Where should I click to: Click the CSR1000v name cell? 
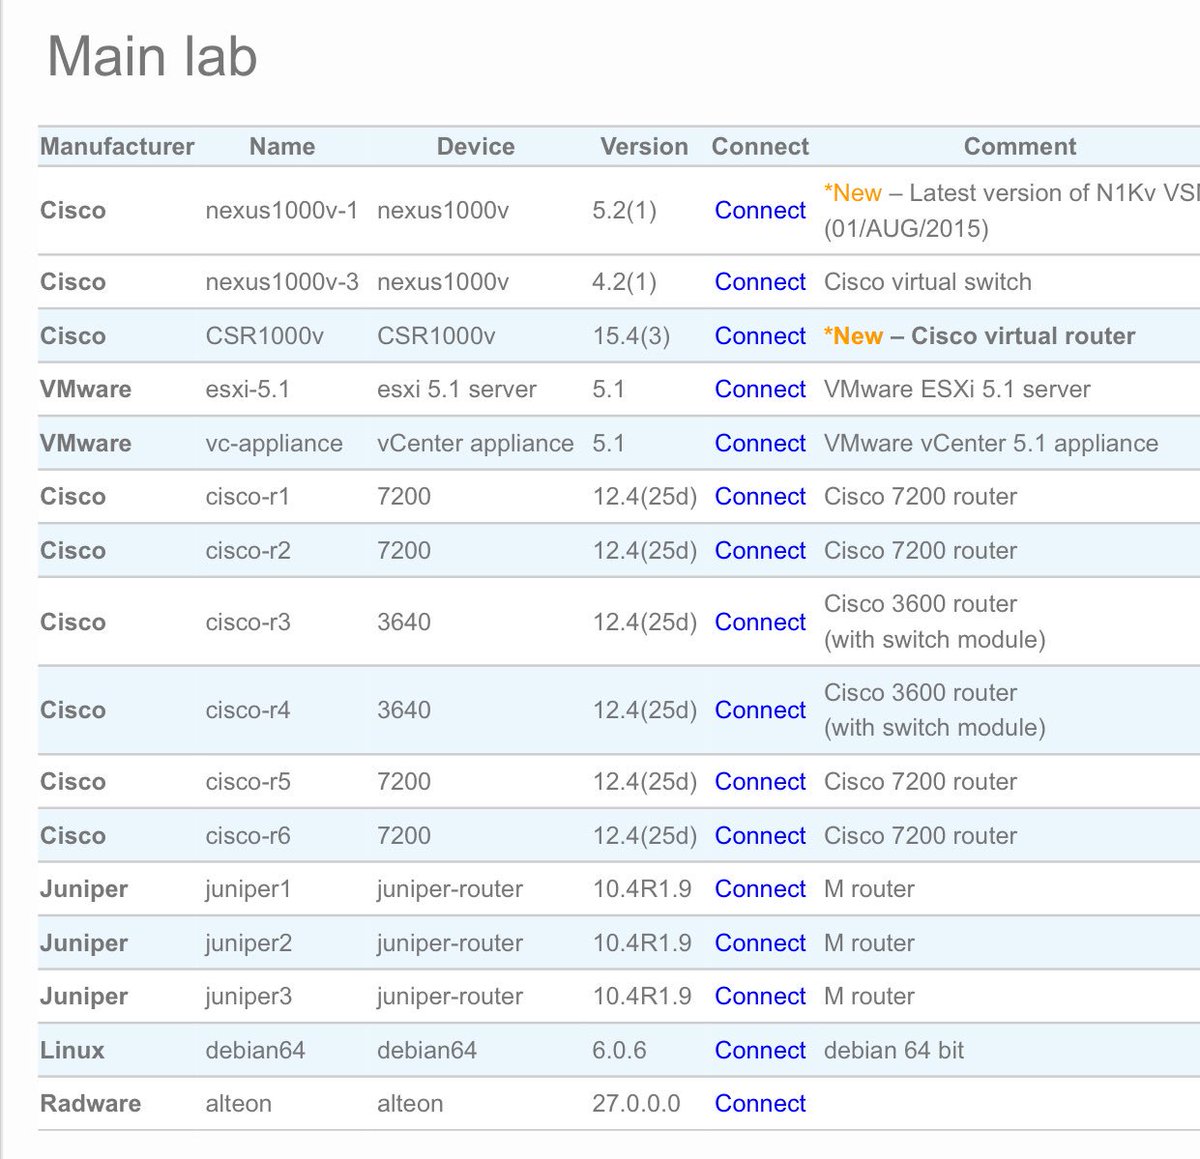click(x=264, y=336)
